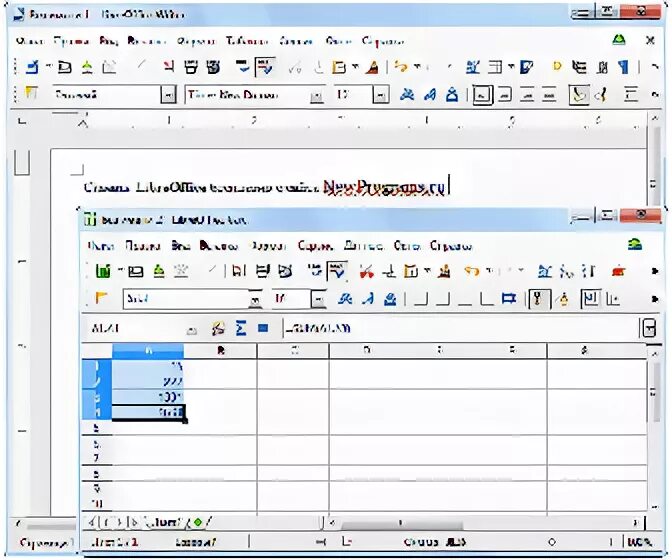
Task: Open Function Wizard in Calc formula bar
Action: coord(218,329)
